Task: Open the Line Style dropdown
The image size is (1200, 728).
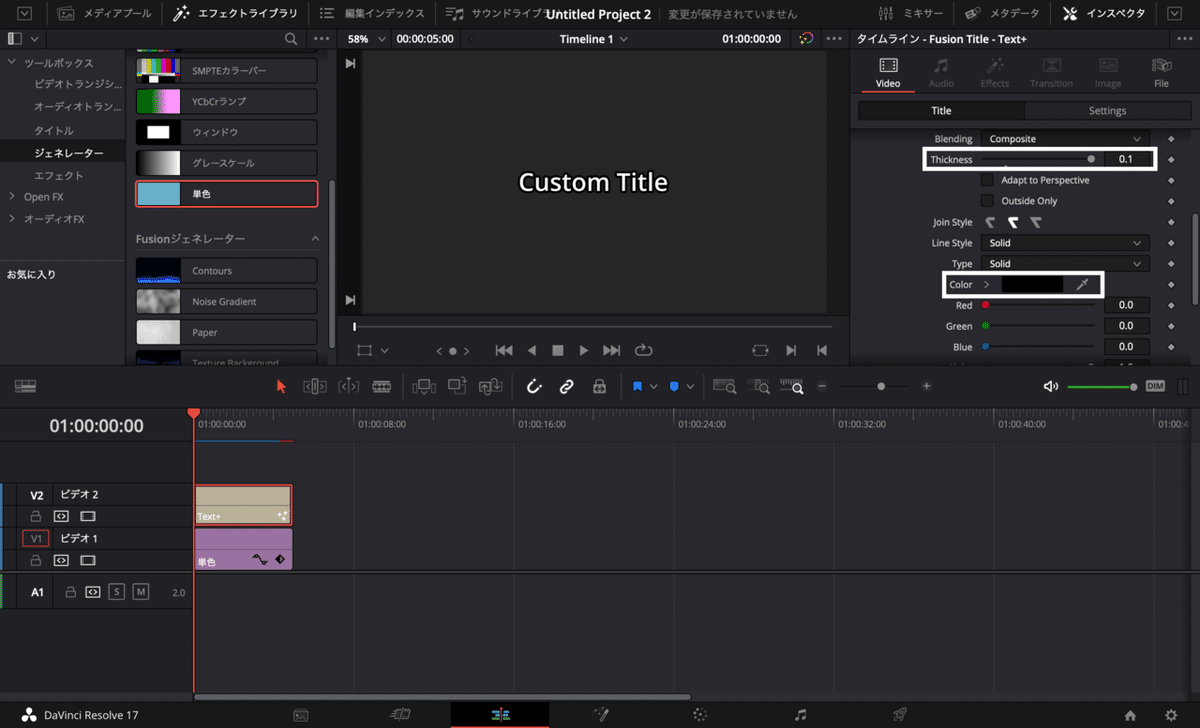Action: [x=1064, y=243]
